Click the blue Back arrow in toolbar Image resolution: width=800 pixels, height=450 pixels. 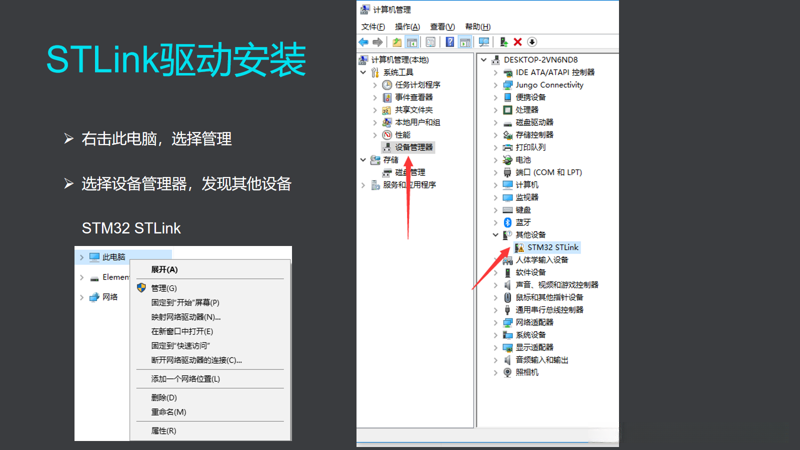tap(363, 42)
